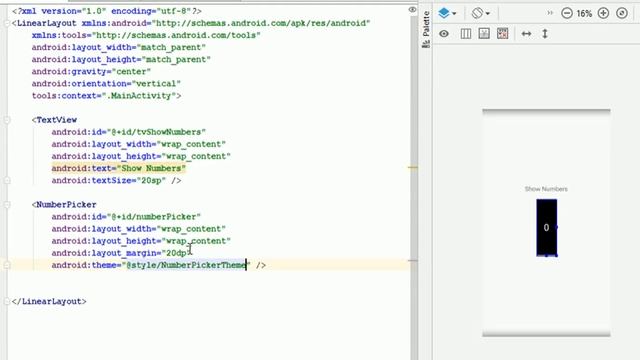This screenshot has width=640, height=360.
Task: Show hidden toolbar items via double chevron
Action: [x=550, y=13]
